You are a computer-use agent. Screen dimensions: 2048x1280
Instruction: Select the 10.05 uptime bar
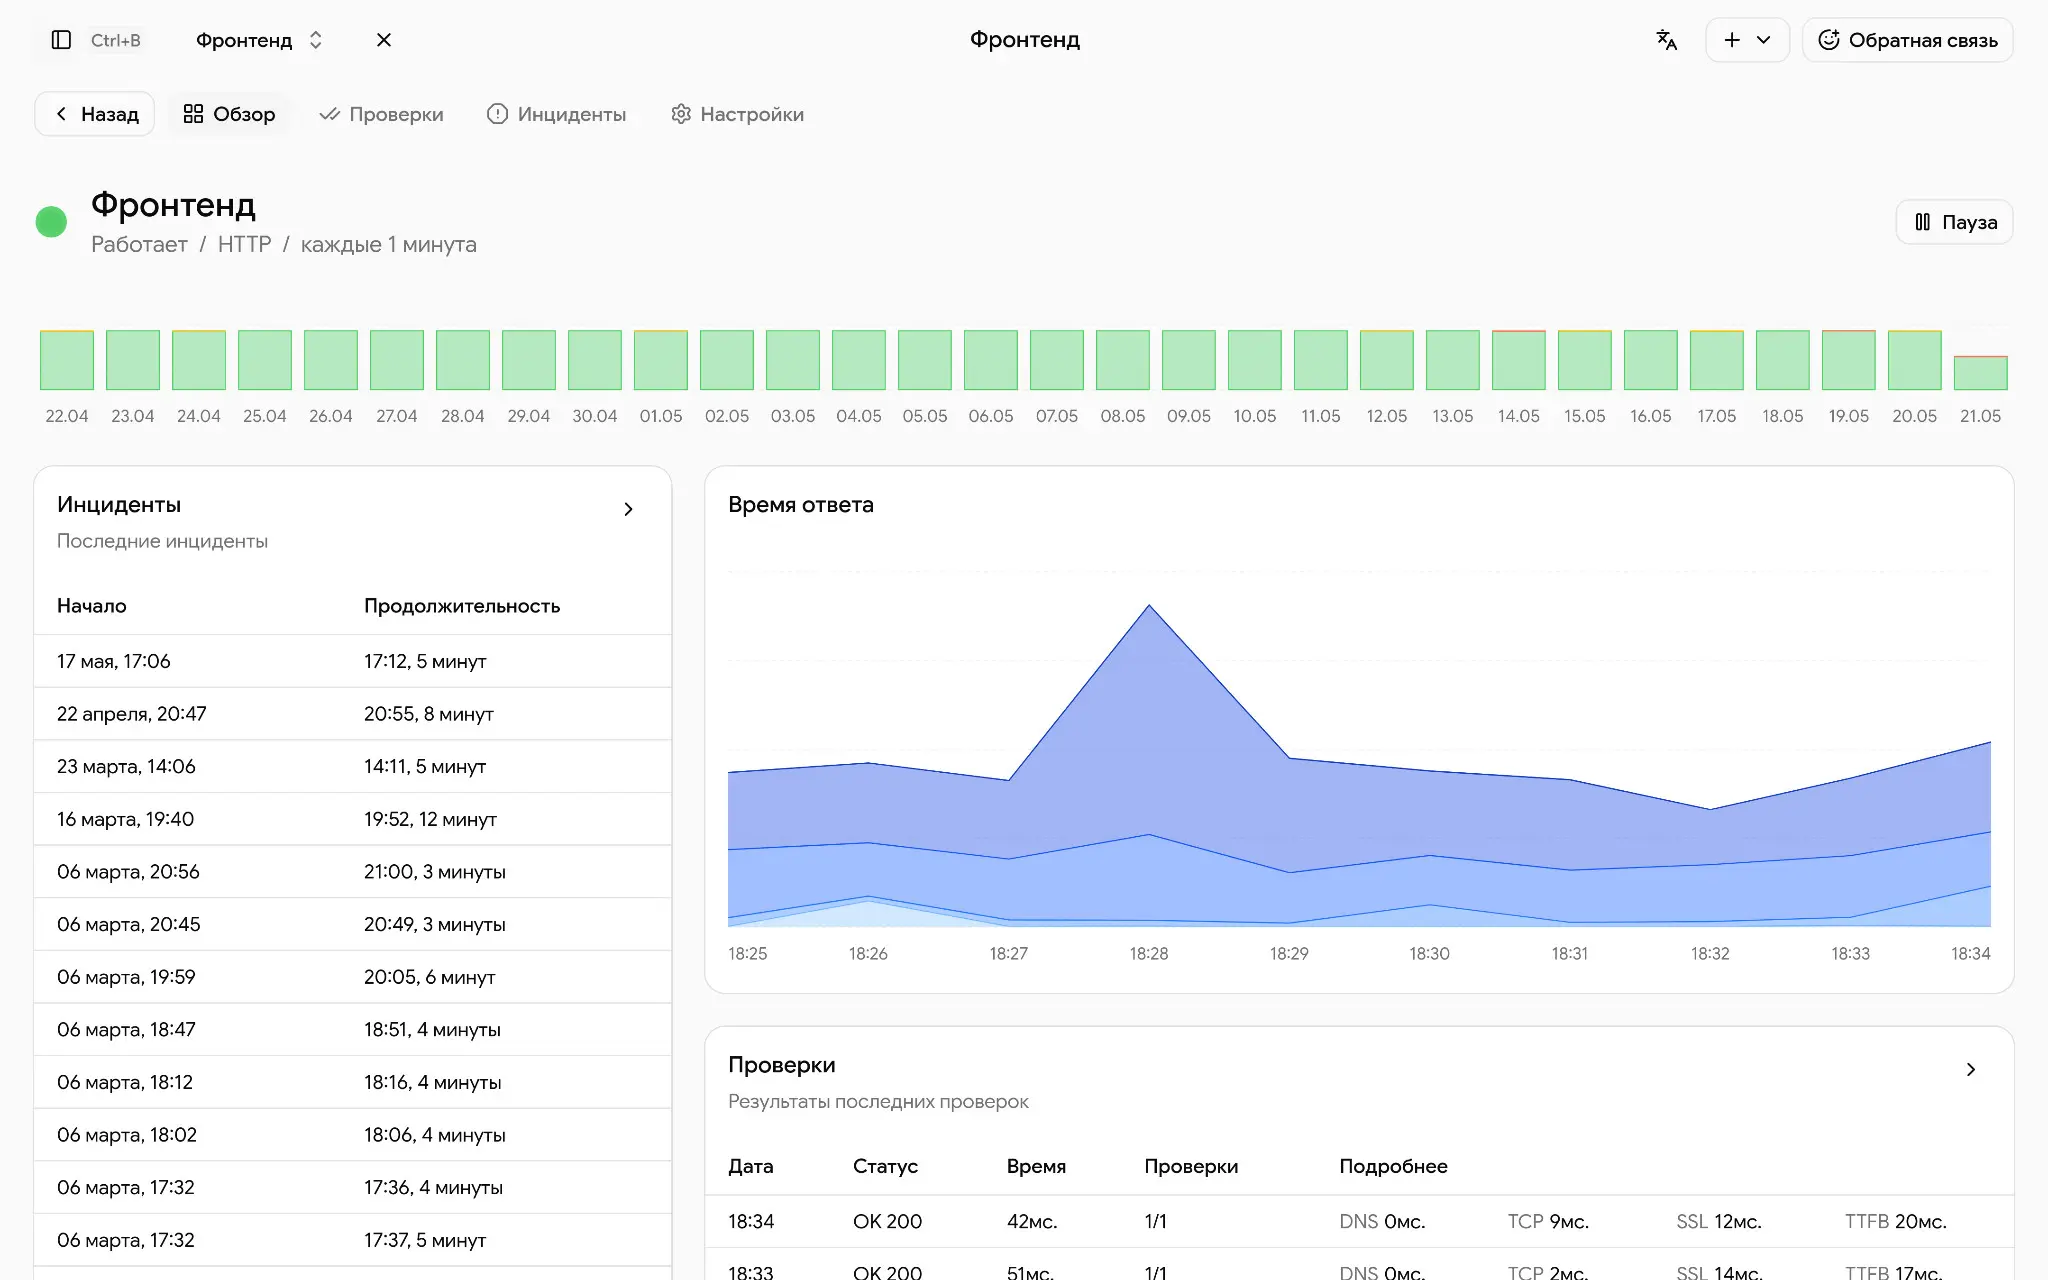click(x=1255, y=359)
